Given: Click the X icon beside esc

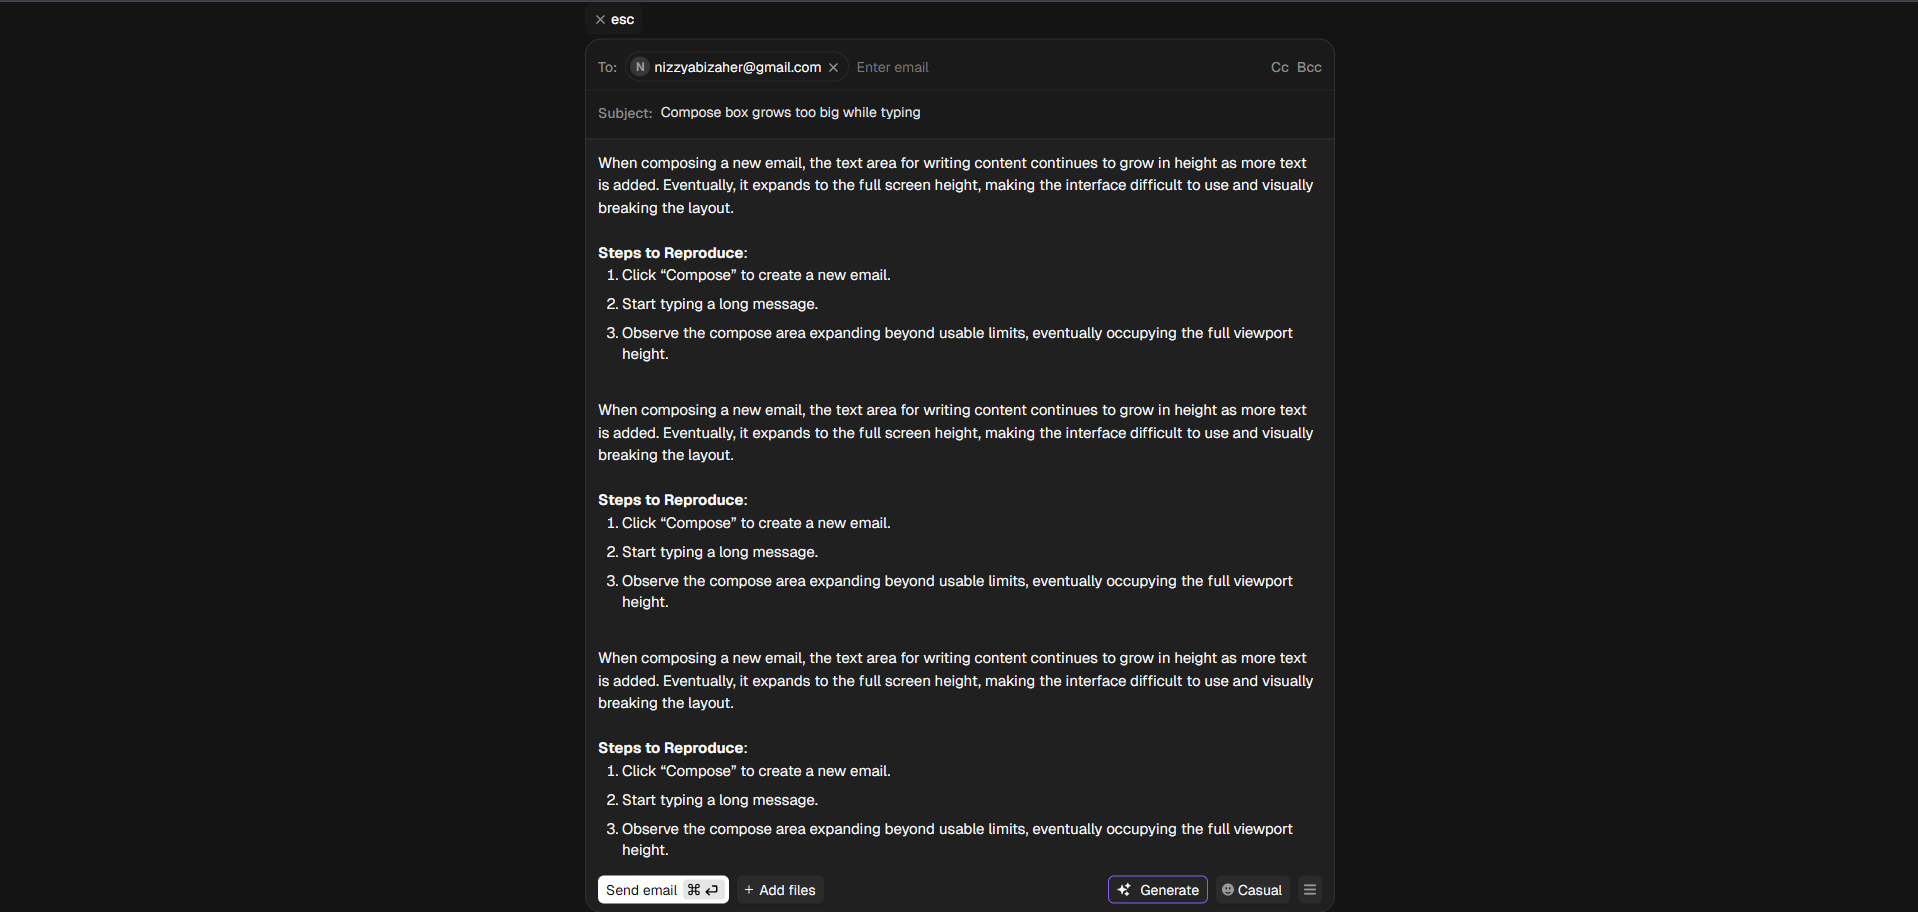Looking at the screenshot, I should click(x=600, y=20).
